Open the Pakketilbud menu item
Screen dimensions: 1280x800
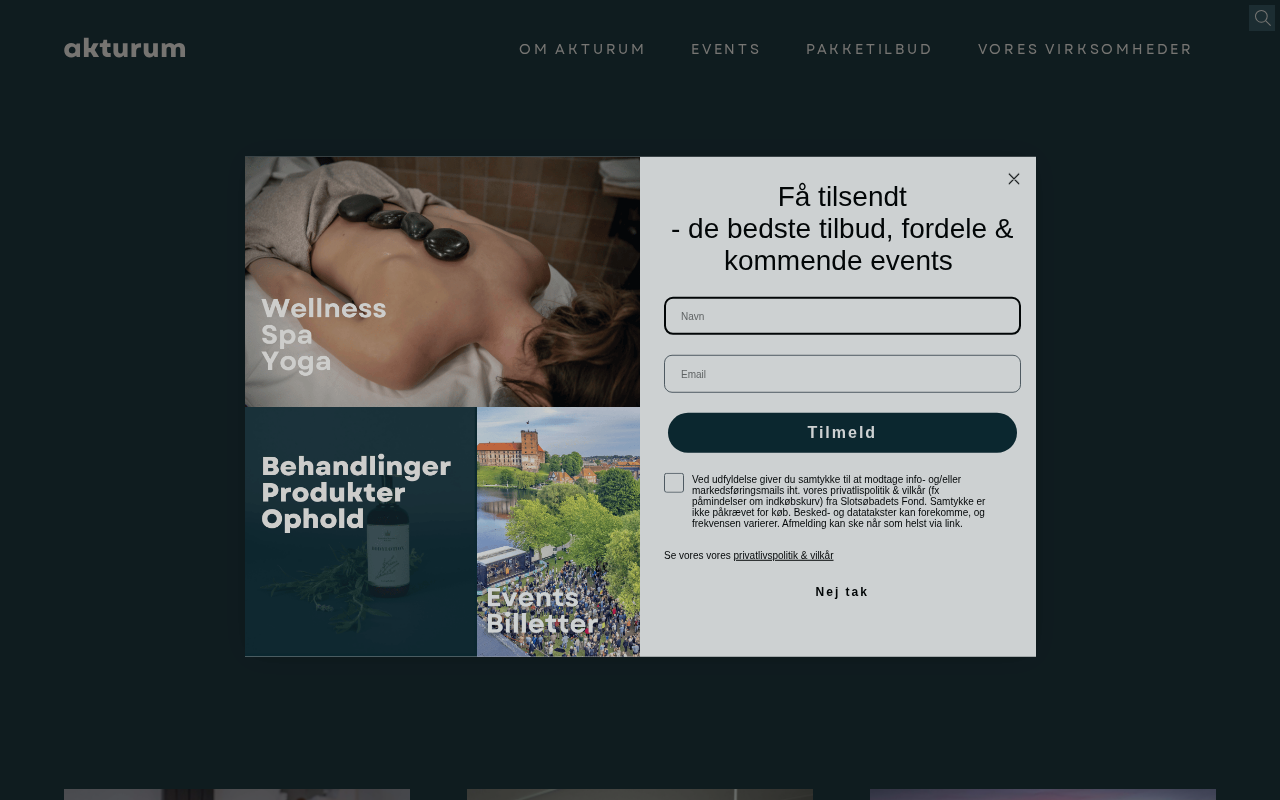coord(869,49)
